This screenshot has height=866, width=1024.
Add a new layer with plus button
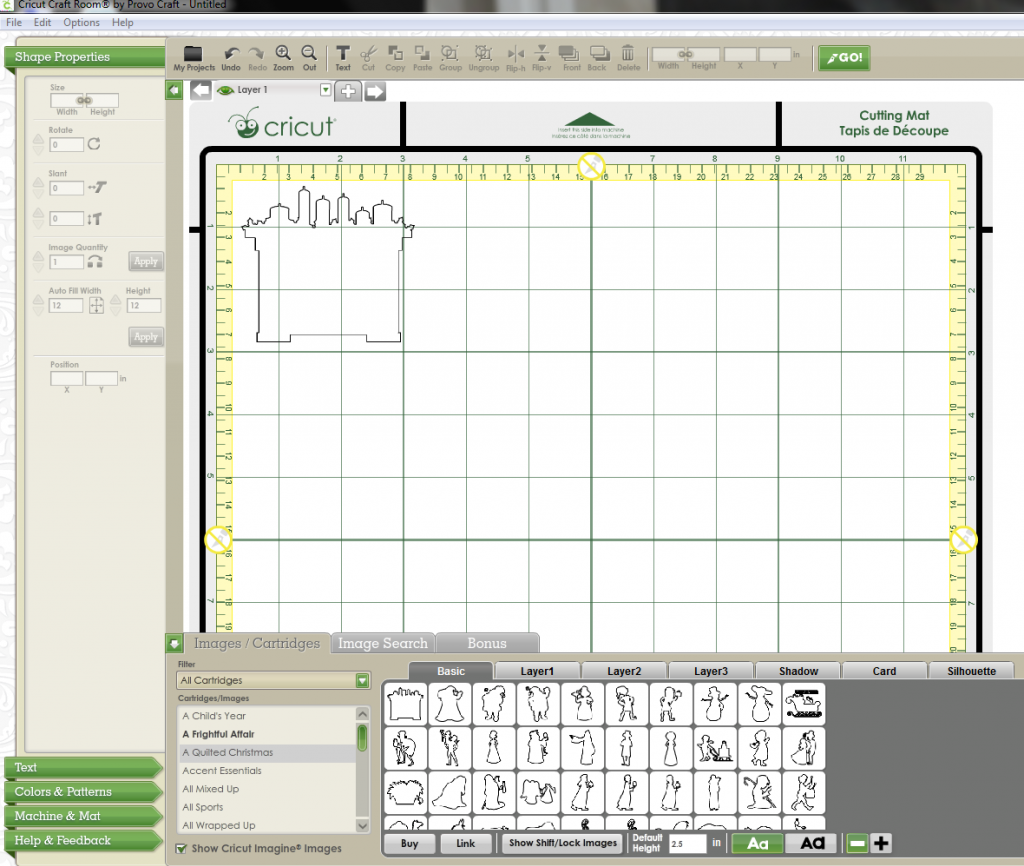point(348,91)
